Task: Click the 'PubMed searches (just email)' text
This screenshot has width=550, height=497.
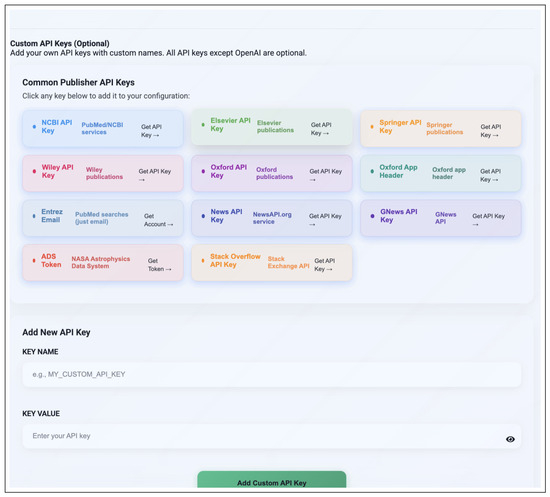Action: pos(101,218)
